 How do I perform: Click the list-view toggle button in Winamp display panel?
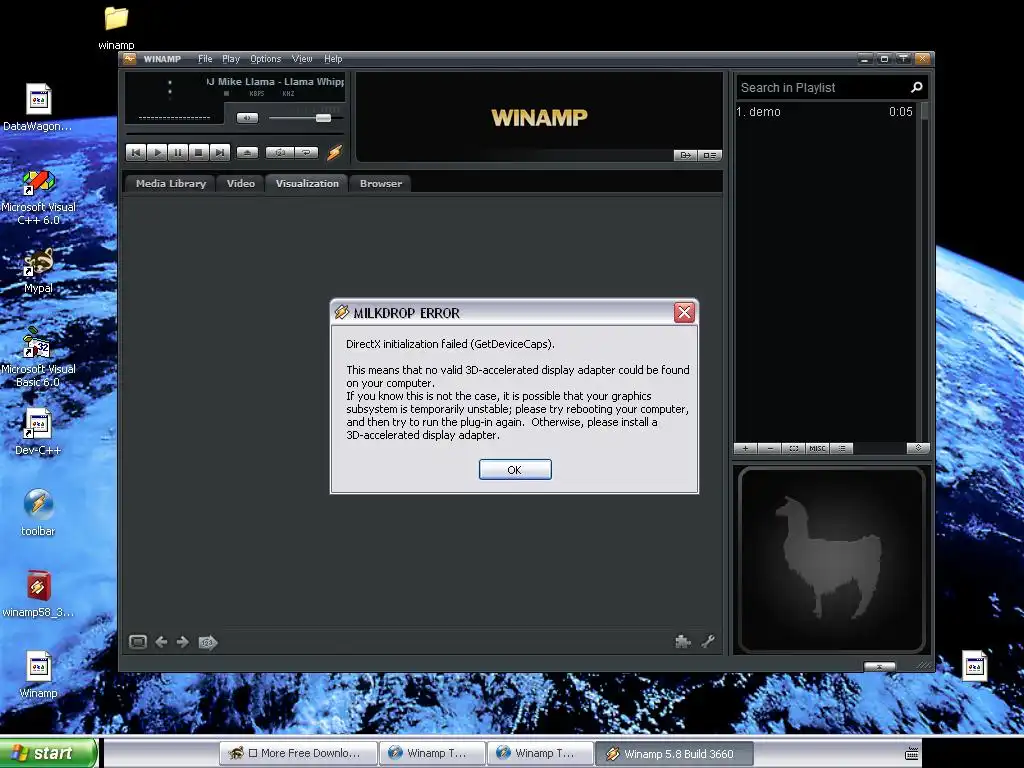pos(709,155)
